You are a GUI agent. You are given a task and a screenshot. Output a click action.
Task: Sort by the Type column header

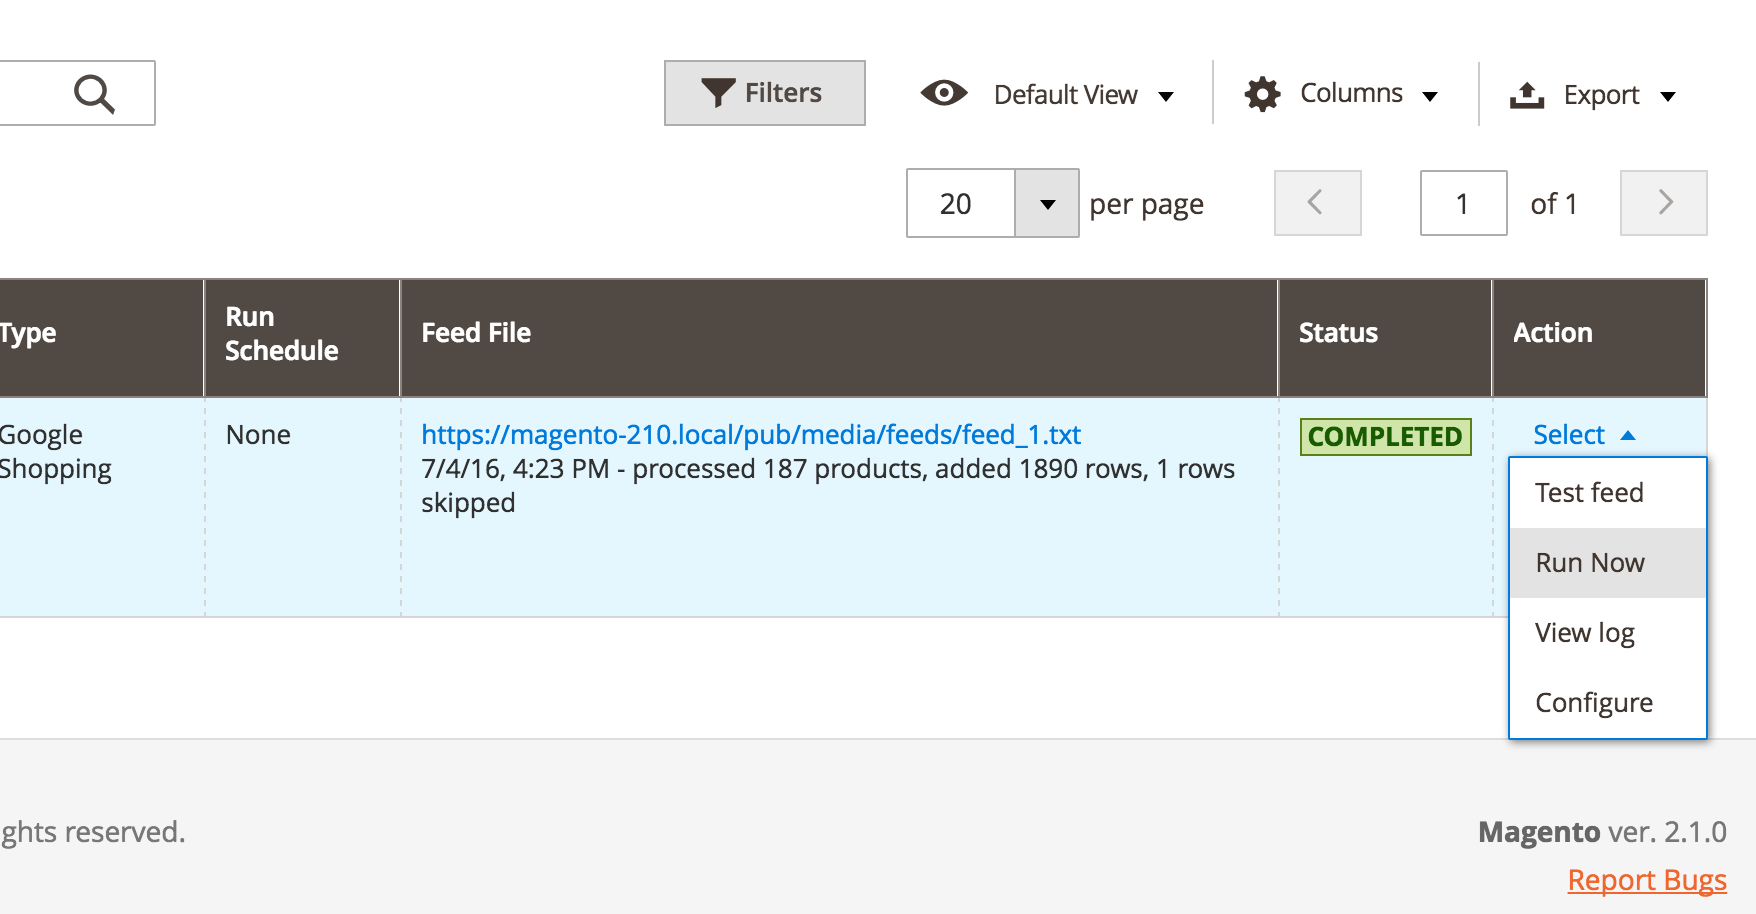pos(100,338)
